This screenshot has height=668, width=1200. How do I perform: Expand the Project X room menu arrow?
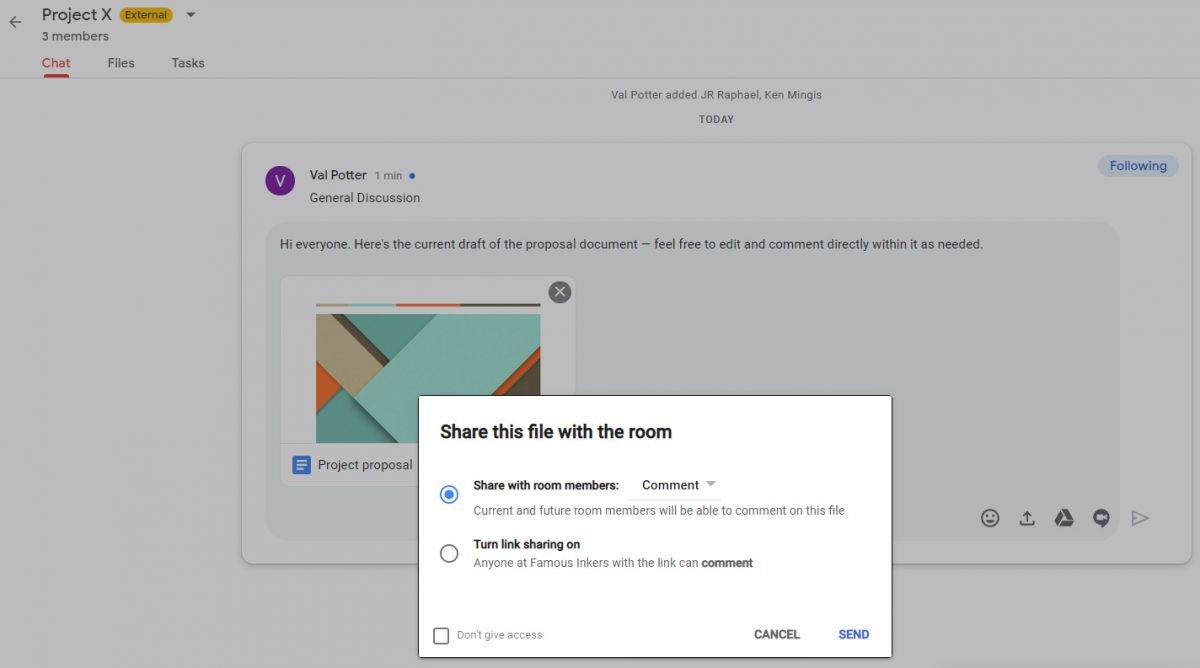point(191,15)
